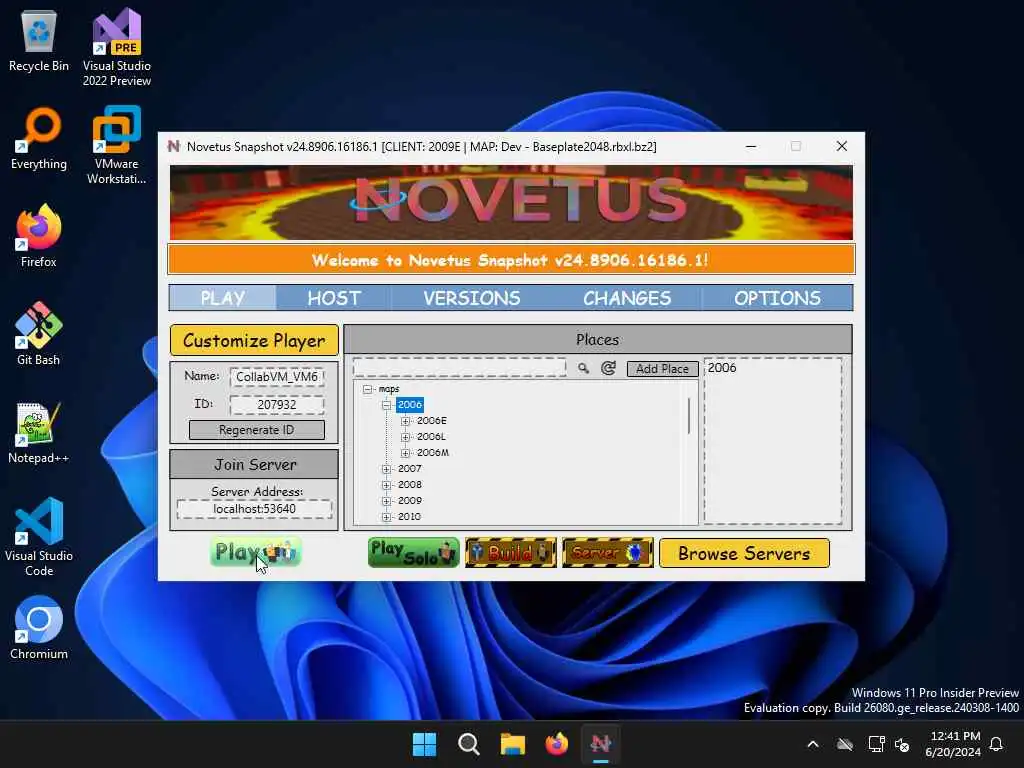Click Novetus taskbar icon
This screenshot has height=768, width=1024.
pos(601,744)
